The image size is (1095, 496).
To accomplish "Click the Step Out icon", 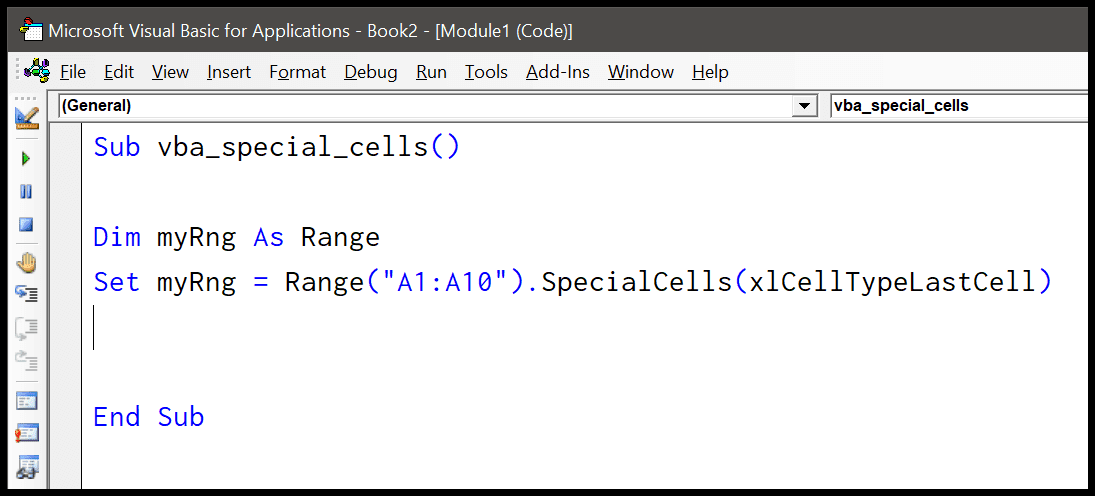I will pyautogui.click(x=26, y=360).
